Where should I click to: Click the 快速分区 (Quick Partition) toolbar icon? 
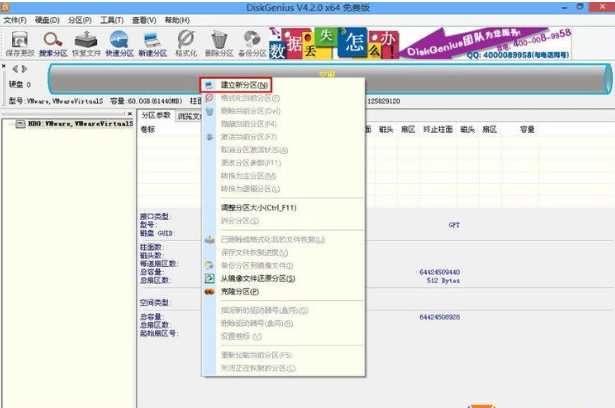click(118, 43)
